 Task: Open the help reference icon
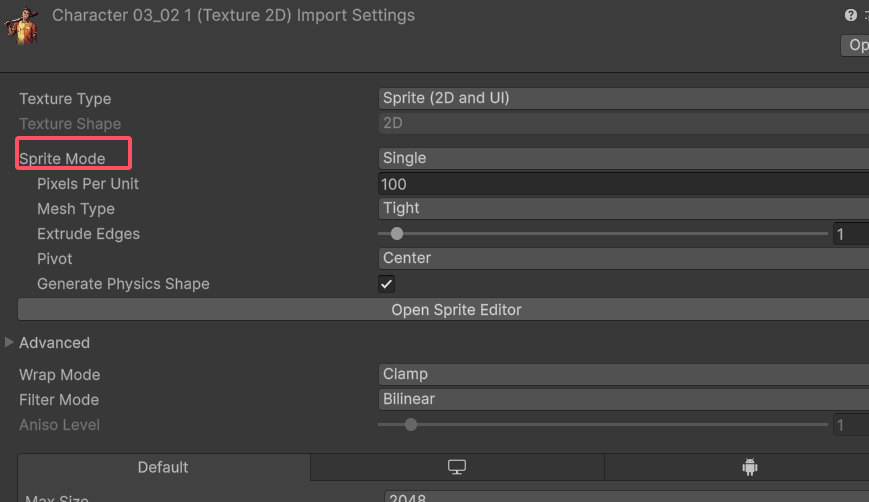850,16
